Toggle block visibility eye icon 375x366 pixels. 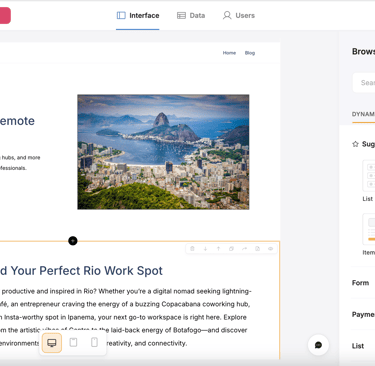[x=270, y=249]
